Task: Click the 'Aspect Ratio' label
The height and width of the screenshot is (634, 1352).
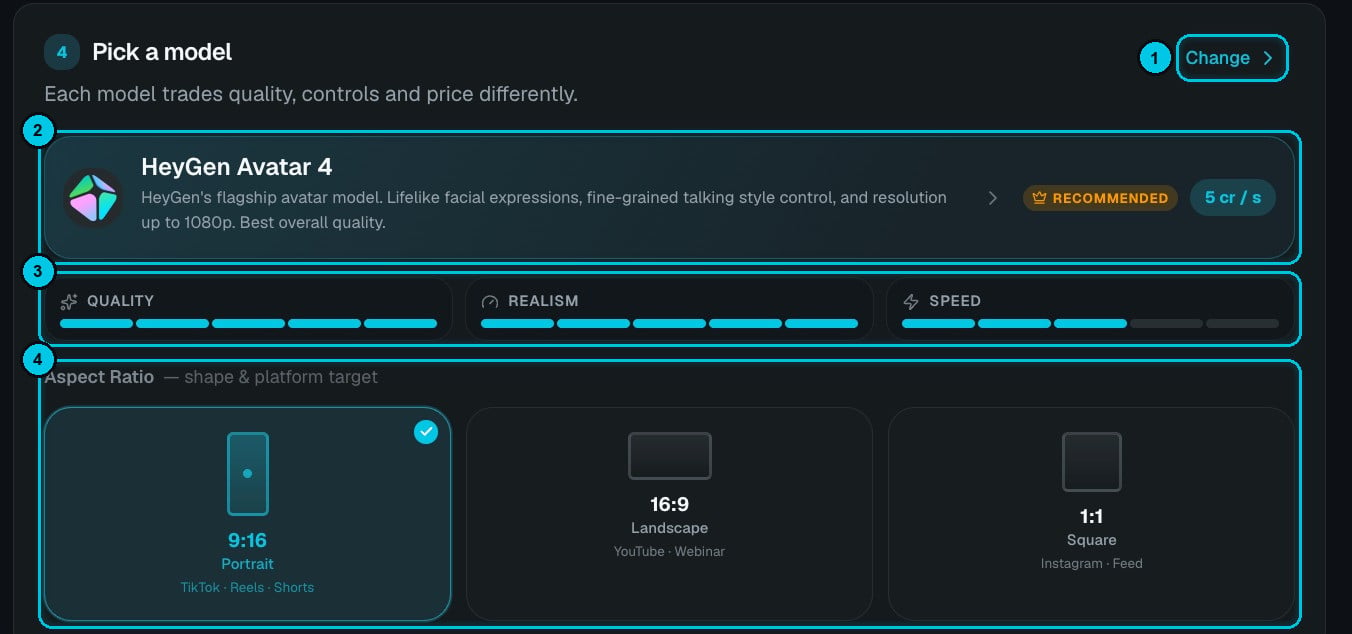Action: coord(99,377)
